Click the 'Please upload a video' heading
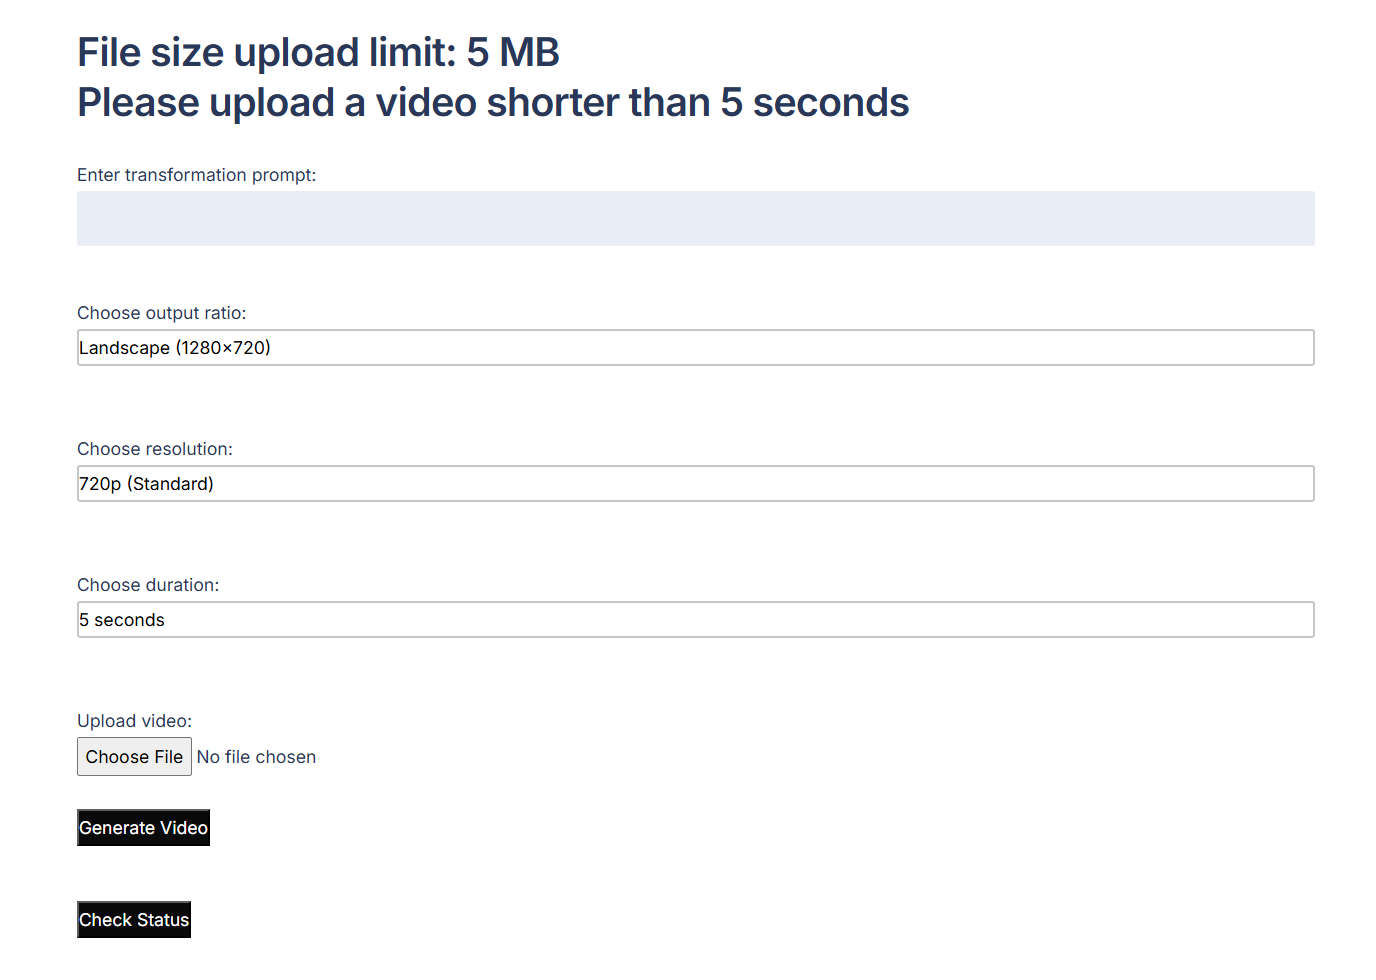The width and height of the screenshot is (1376, 980). (493, 103)
